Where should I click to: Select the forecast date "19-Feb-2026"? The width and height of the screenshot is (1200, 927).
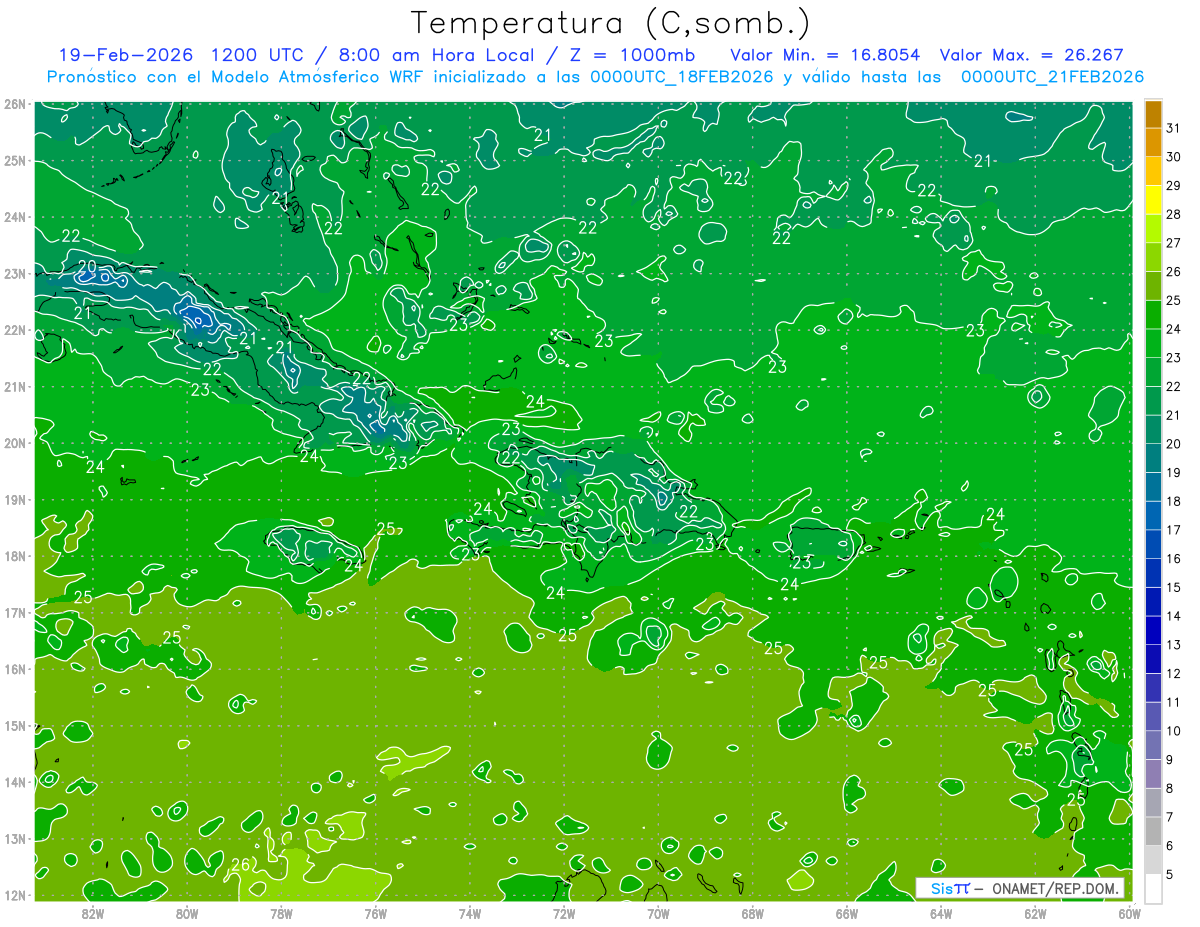[x=126, y=55]
